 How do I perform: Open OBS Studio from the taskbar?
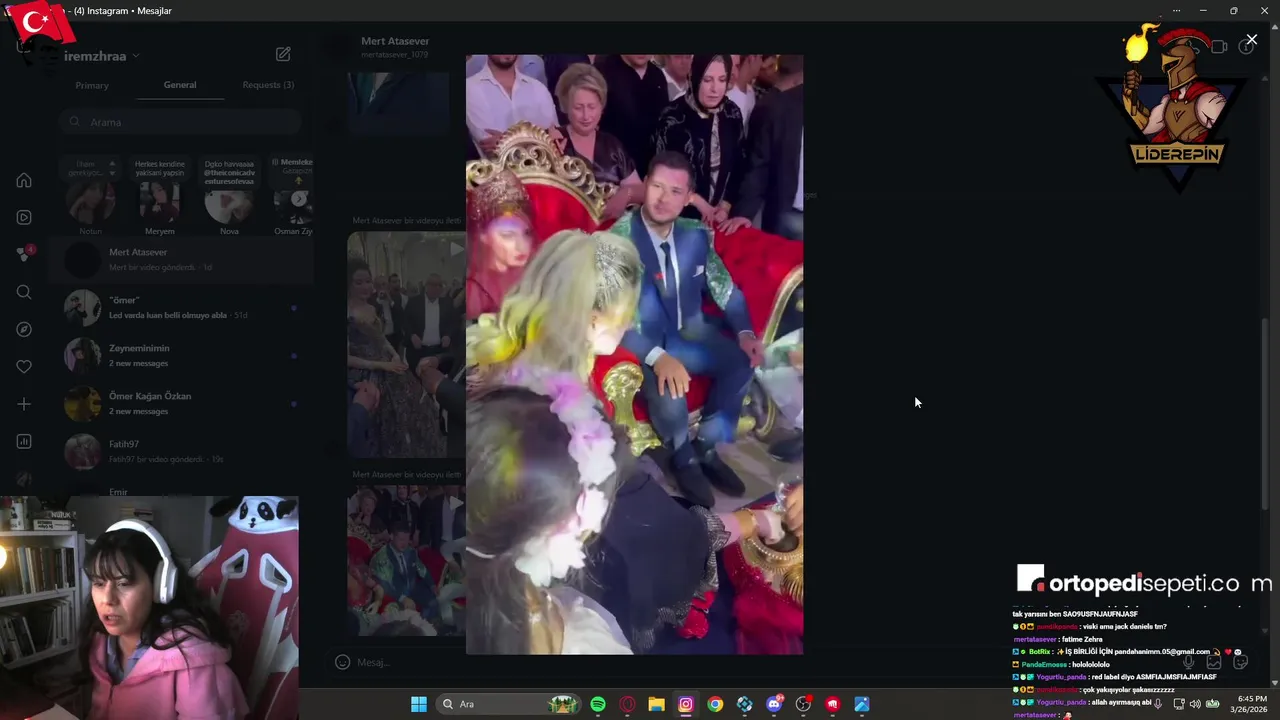[x=803, y=704]
